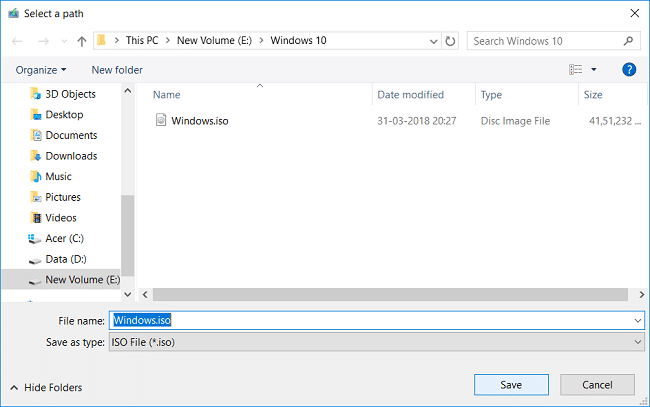The width and height of the screenshot is (650, 407).
Task: Open the Help button
Action: [x=629, y=69]
